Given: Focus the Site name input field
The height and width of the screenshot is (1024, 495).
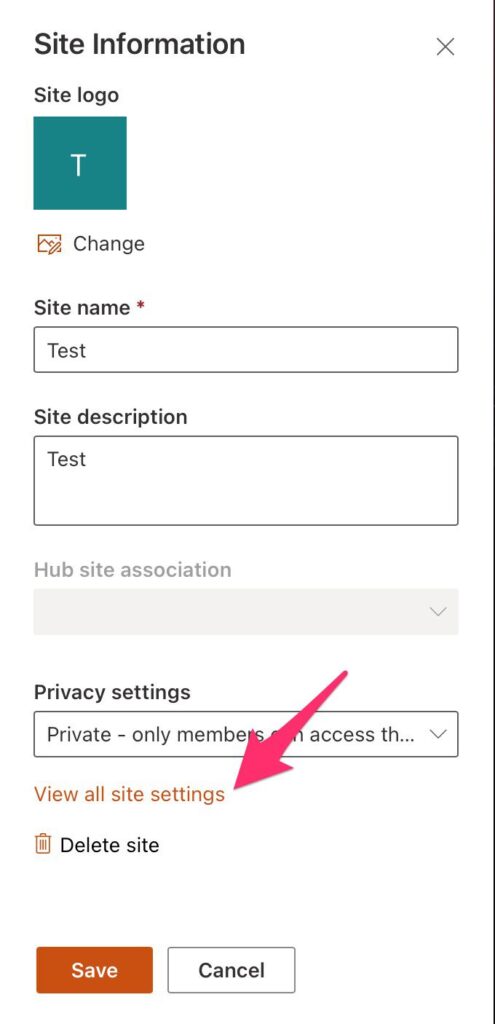Looking at the screenshot, I should click(246, 350).
